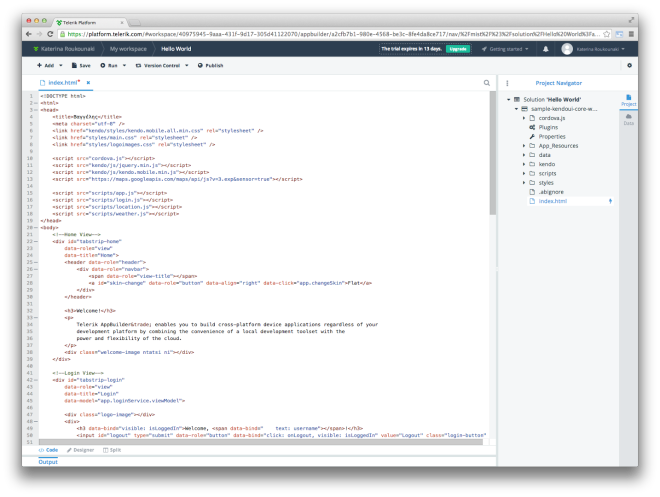
Task: Open the Chrome menu icon
Action: click(x=631, y=34)
